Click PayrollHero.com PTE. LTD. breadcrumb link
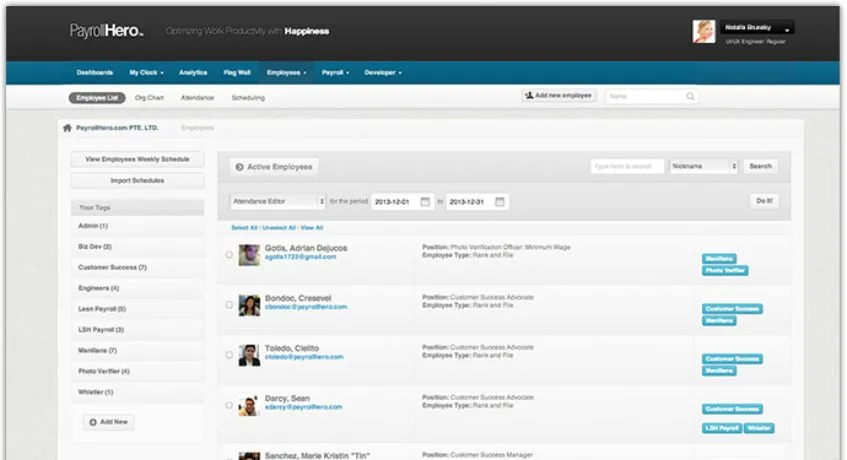This screenshot has height=460, width=847. [x=117, y=128]
